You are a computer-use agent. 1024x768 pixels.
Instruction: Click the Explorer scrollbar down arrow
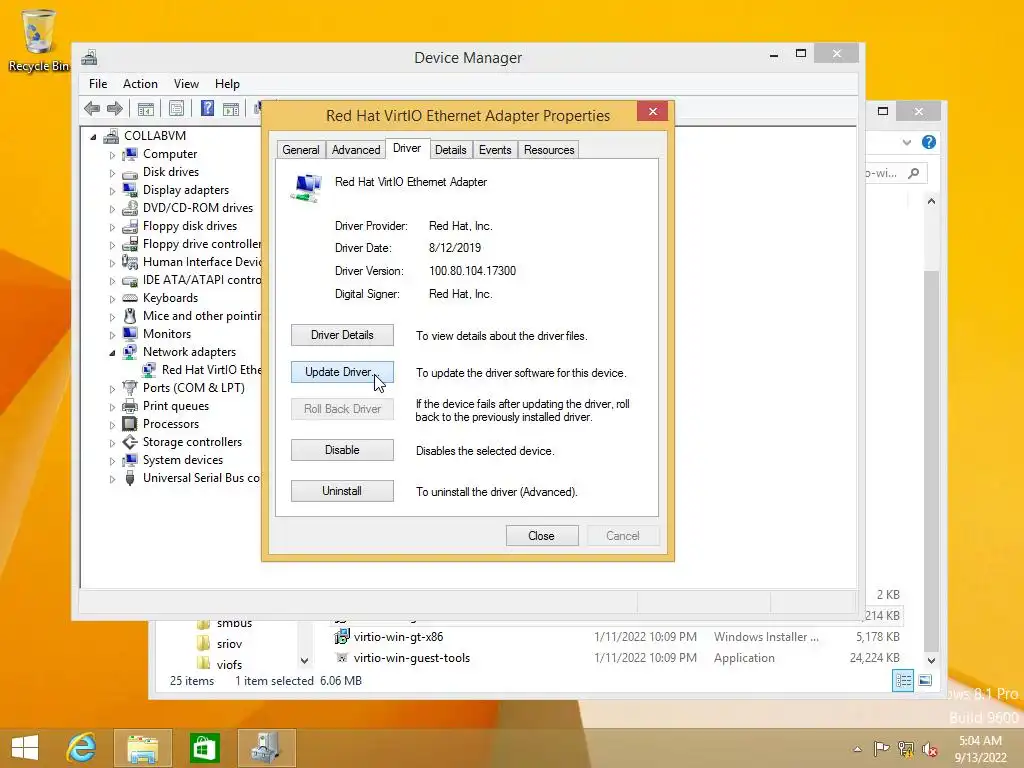[x=931, y=660]
